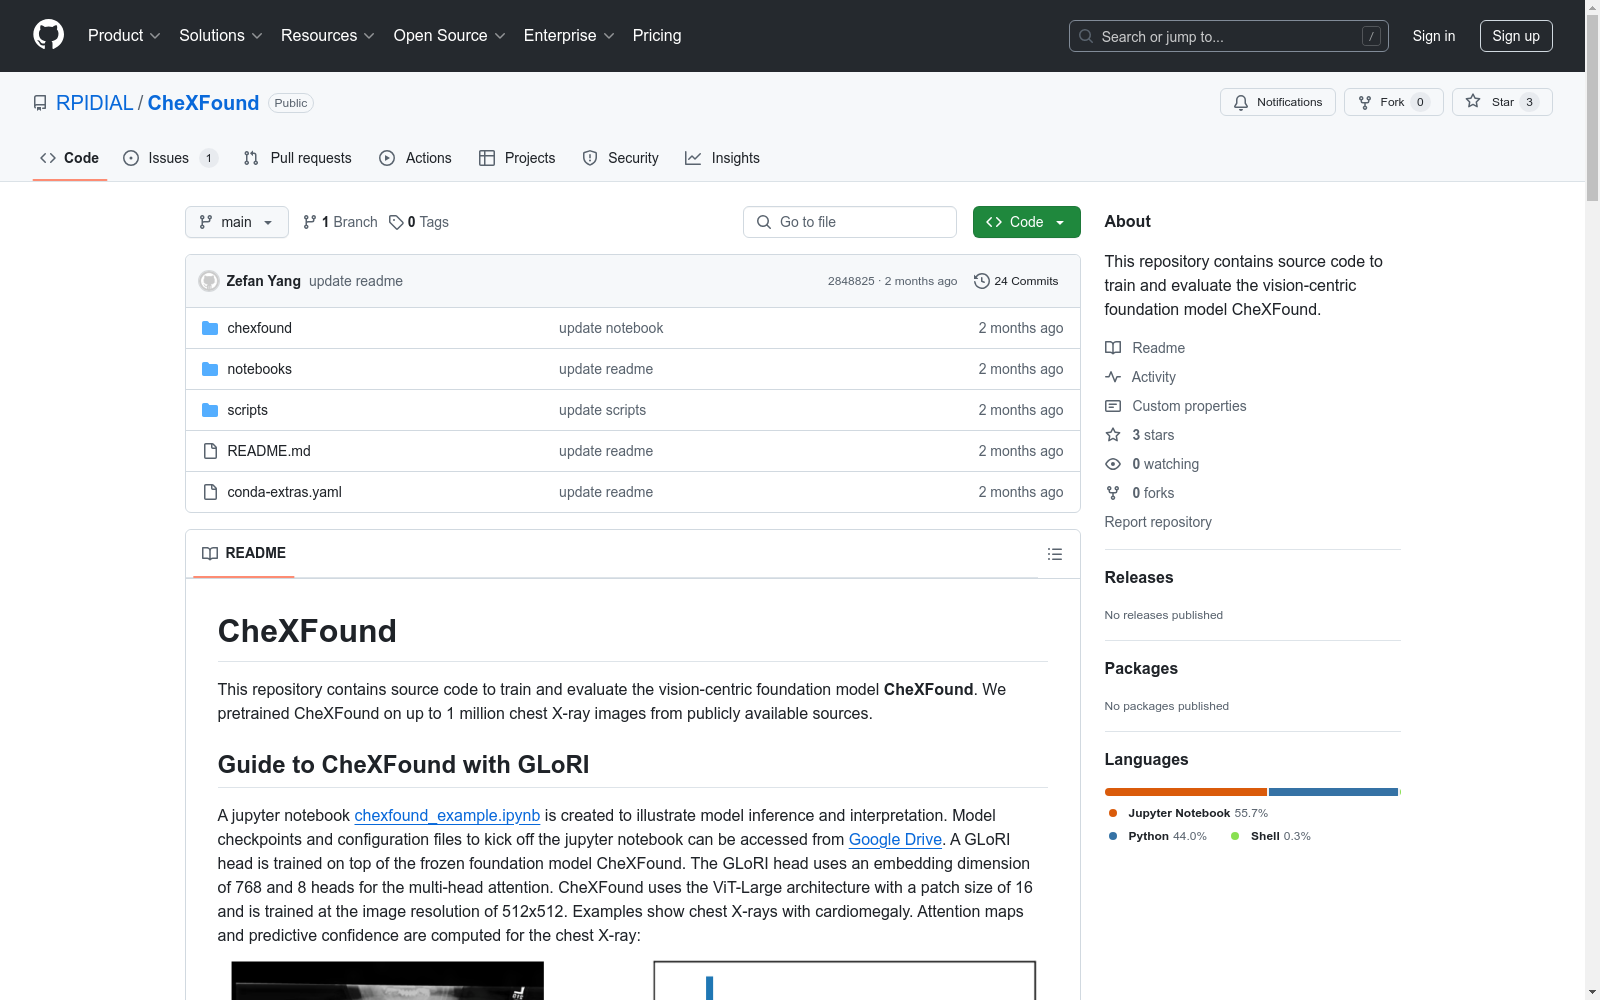
Task: Click the search magnifier icon in header
Action: [1086, 36]
